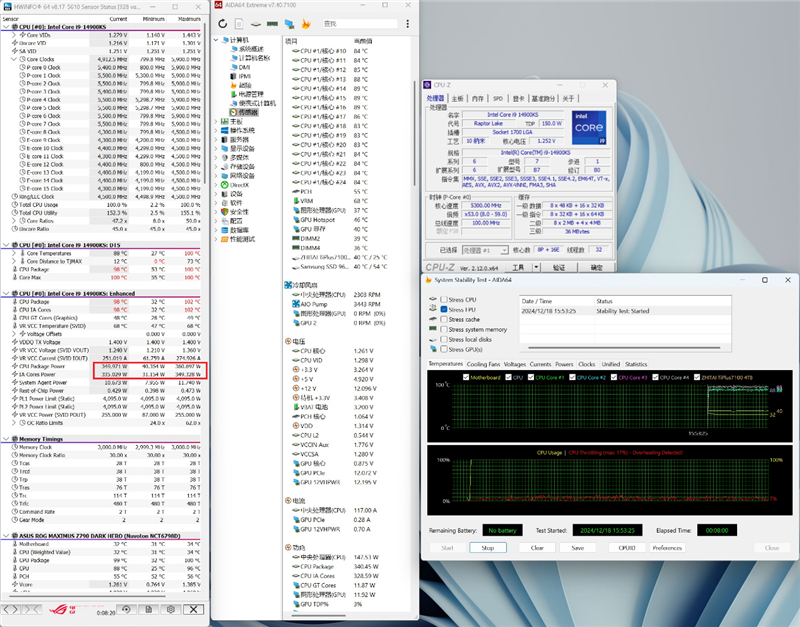Enable the Stress CPU checkbox

(x=444, y=299)
